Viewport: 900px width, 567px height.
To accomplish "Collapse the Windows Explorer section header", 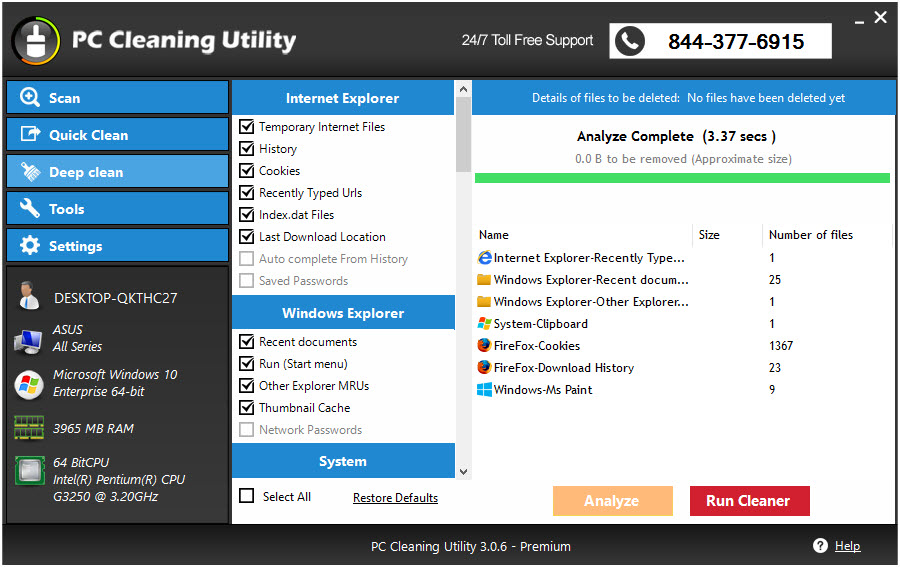I will (x=343, y=313).
